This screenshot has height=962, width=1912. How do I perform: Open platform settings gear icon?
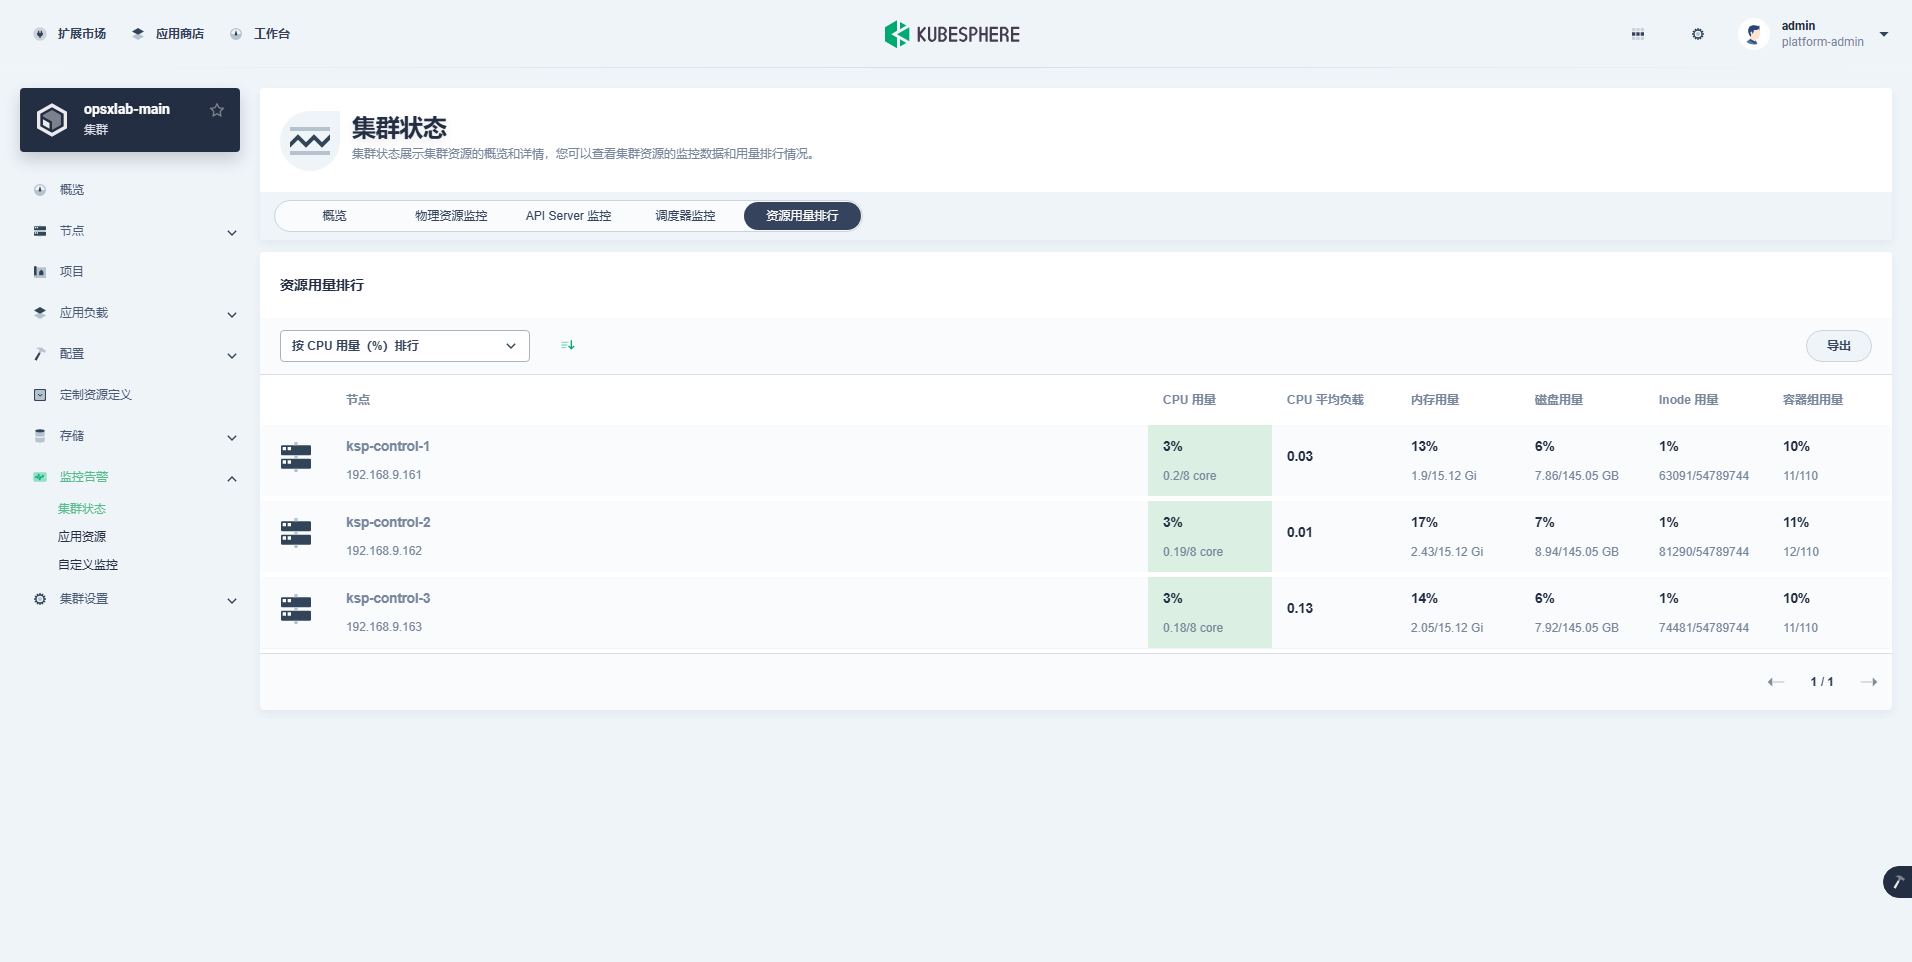point(1698,34)
